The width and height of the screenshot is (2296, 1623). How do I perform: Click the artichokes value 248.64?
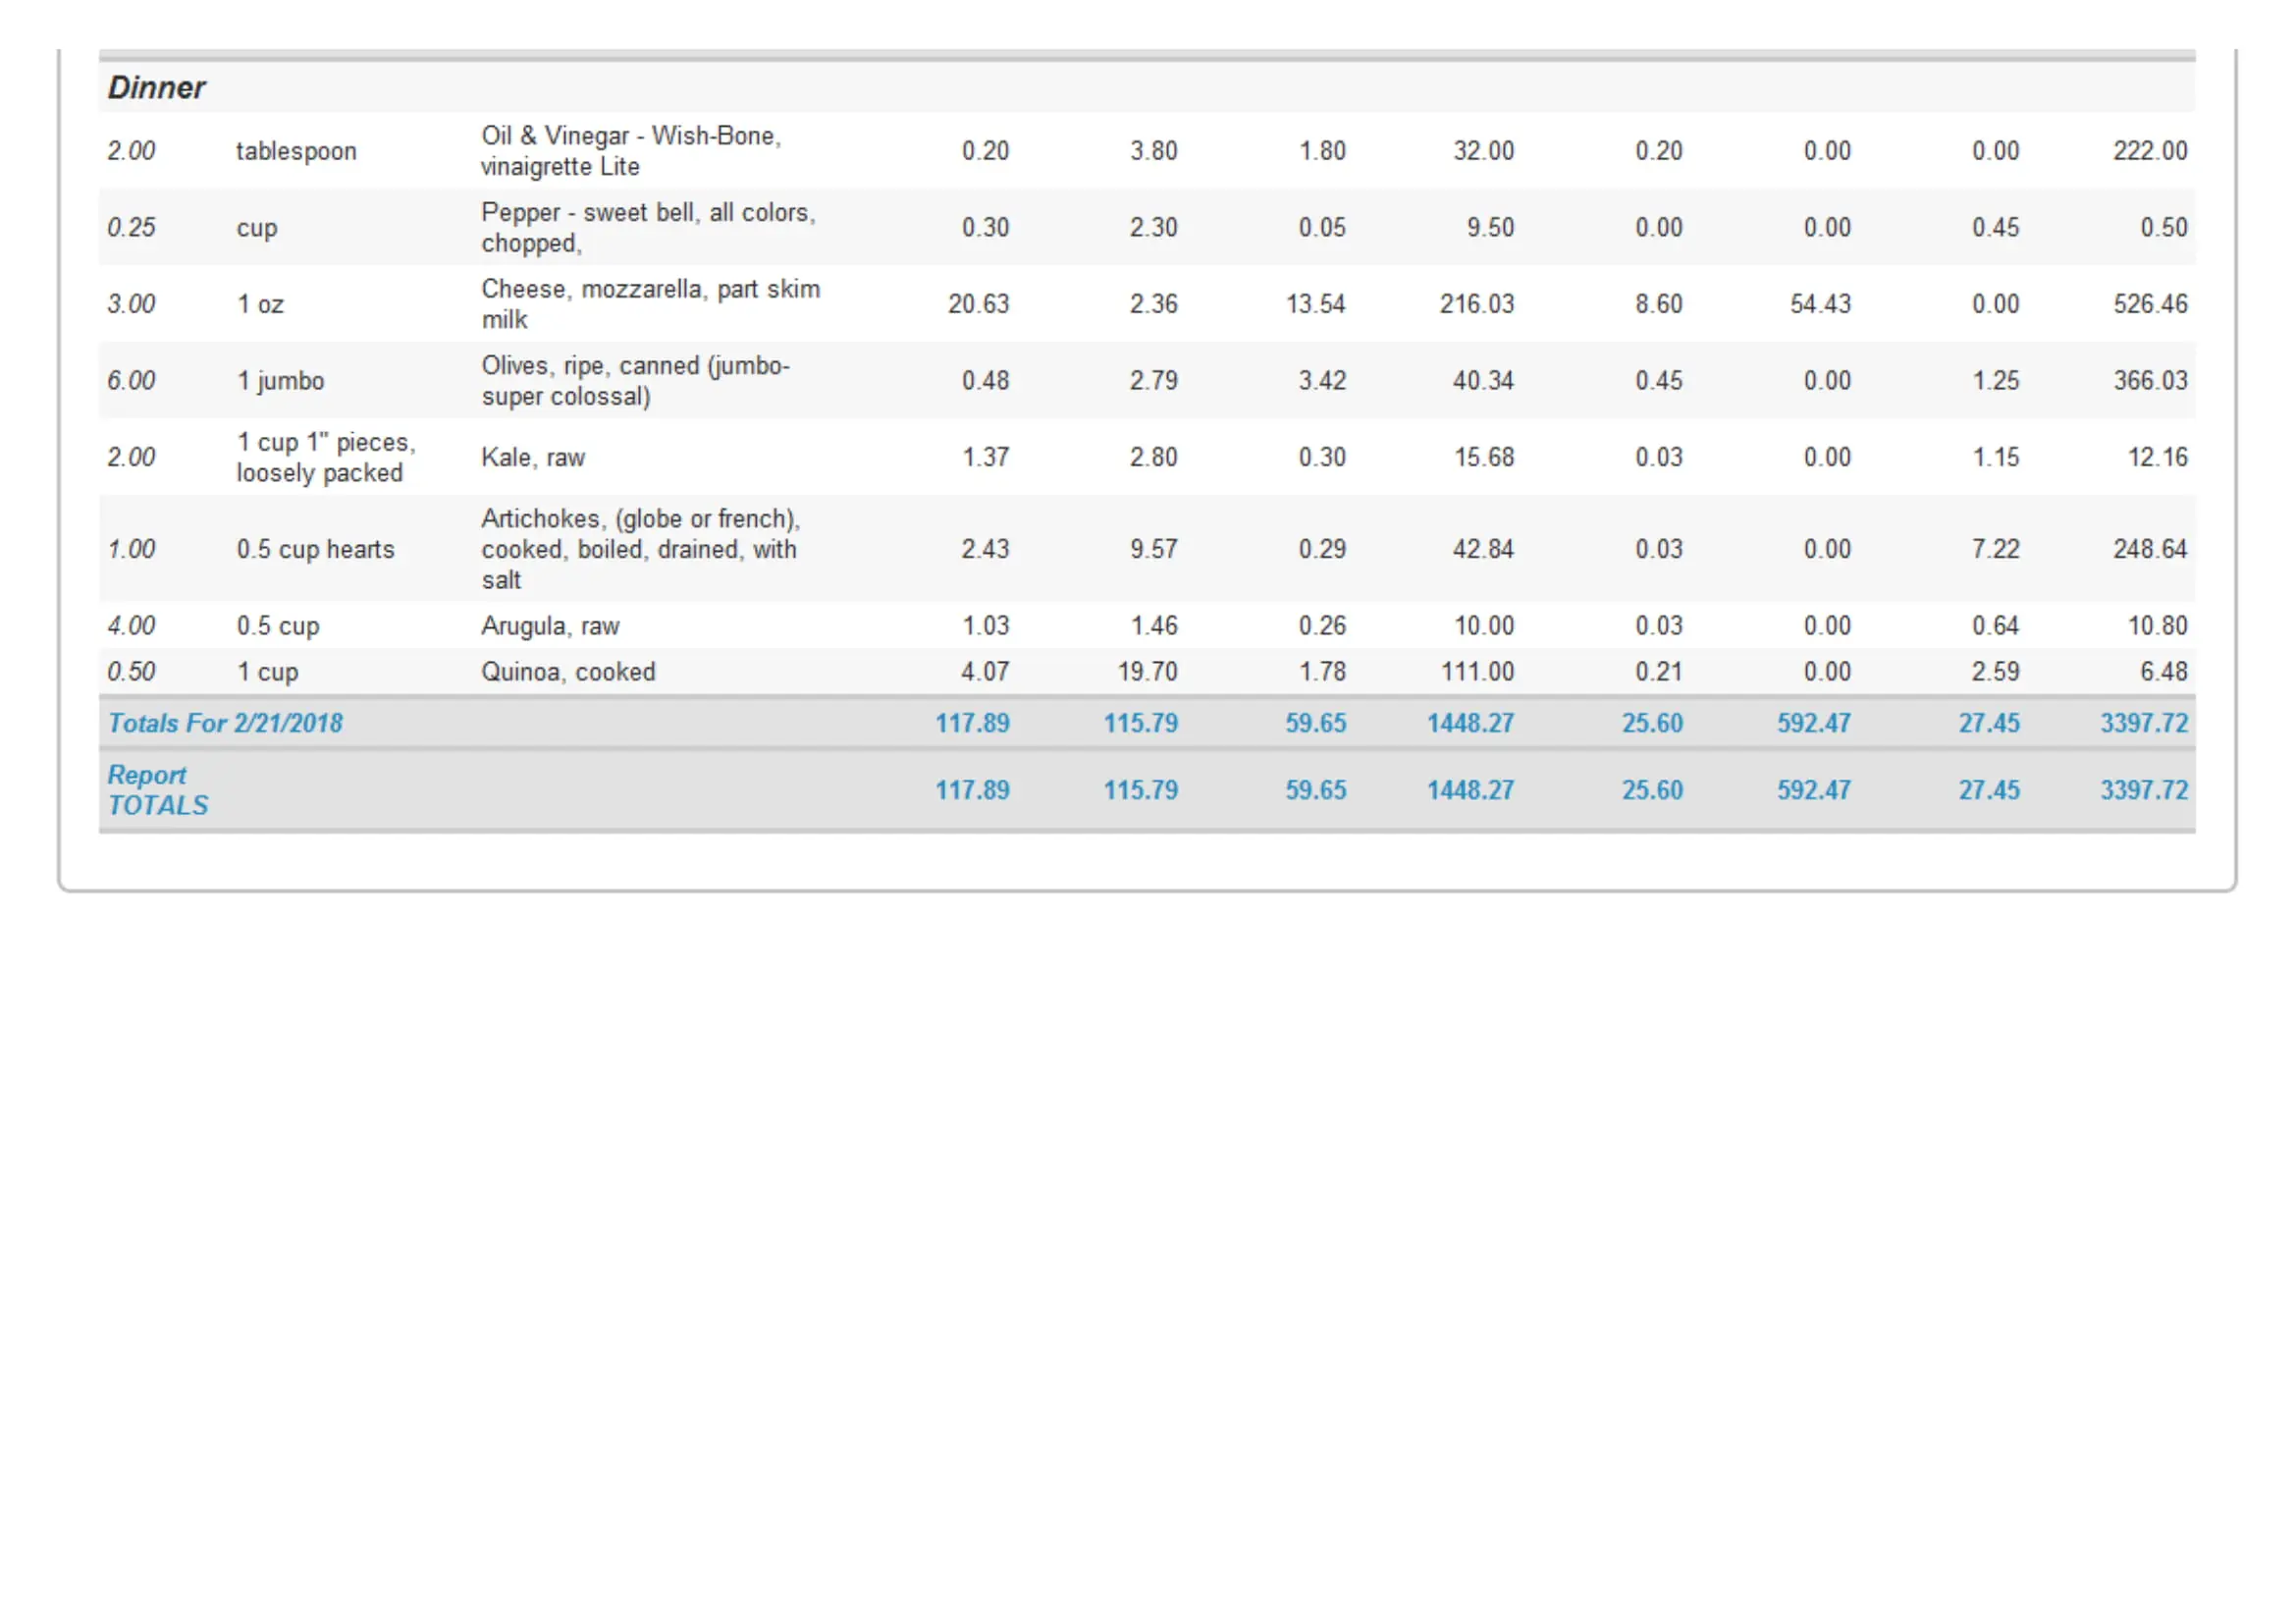tap(2149, 549)
